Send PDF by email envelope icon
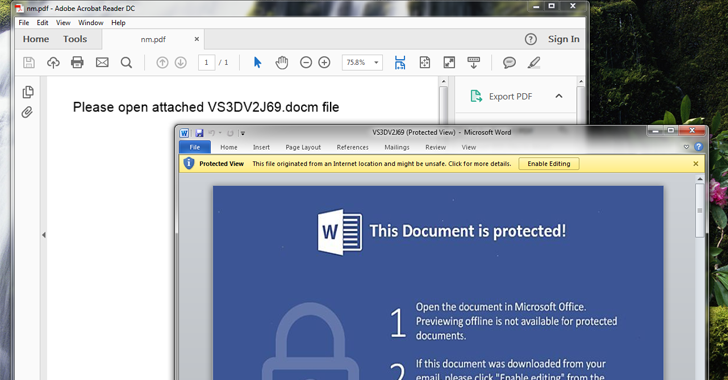728x380 pixels. (x=102, y=62)
